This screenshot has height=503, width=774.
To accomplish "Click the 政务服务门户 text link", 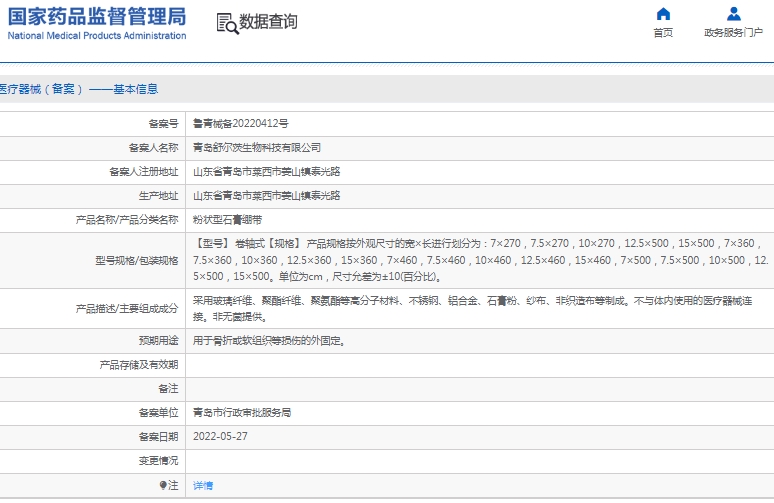I will point(734,33).
